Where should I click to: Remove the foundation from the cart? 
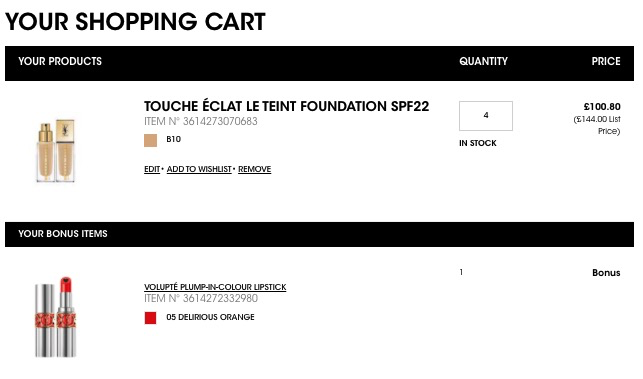[x=255, y=169]
